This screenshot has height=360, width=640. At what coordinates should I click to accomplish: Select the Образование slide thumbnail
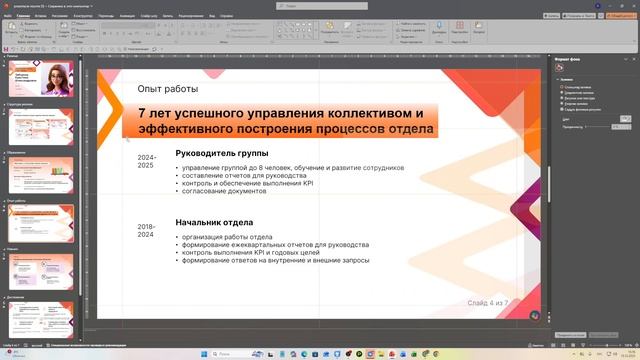click(41, 175)
